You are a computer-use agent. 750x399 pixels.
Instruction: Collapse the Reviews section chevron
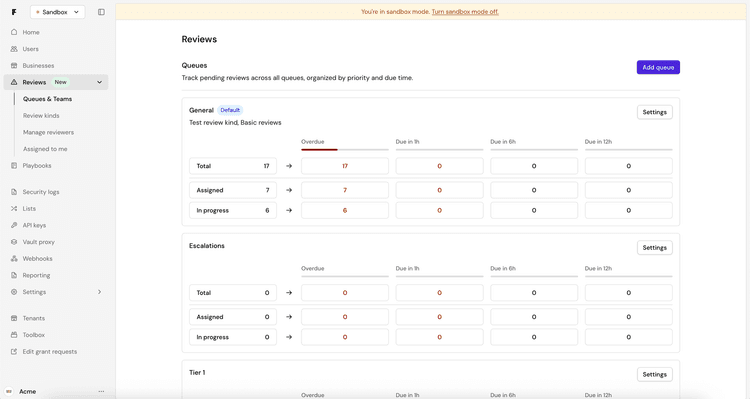click(x=99, y=82)
